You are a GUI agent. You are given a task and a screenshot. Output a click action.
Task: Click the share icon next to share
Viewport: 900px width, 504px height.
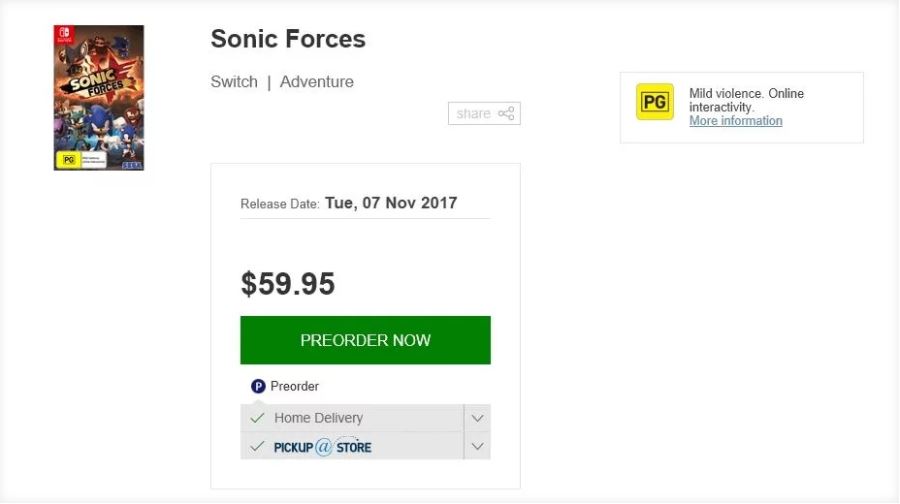(506, 114)
